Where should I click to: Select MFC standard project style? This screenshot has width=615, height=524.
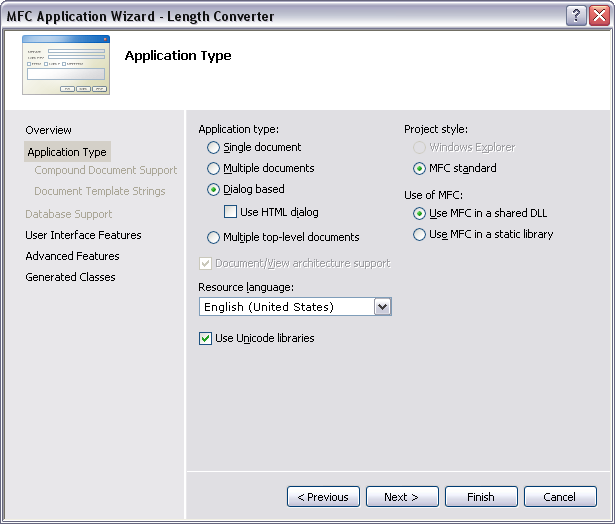click(x=419, y=169)
